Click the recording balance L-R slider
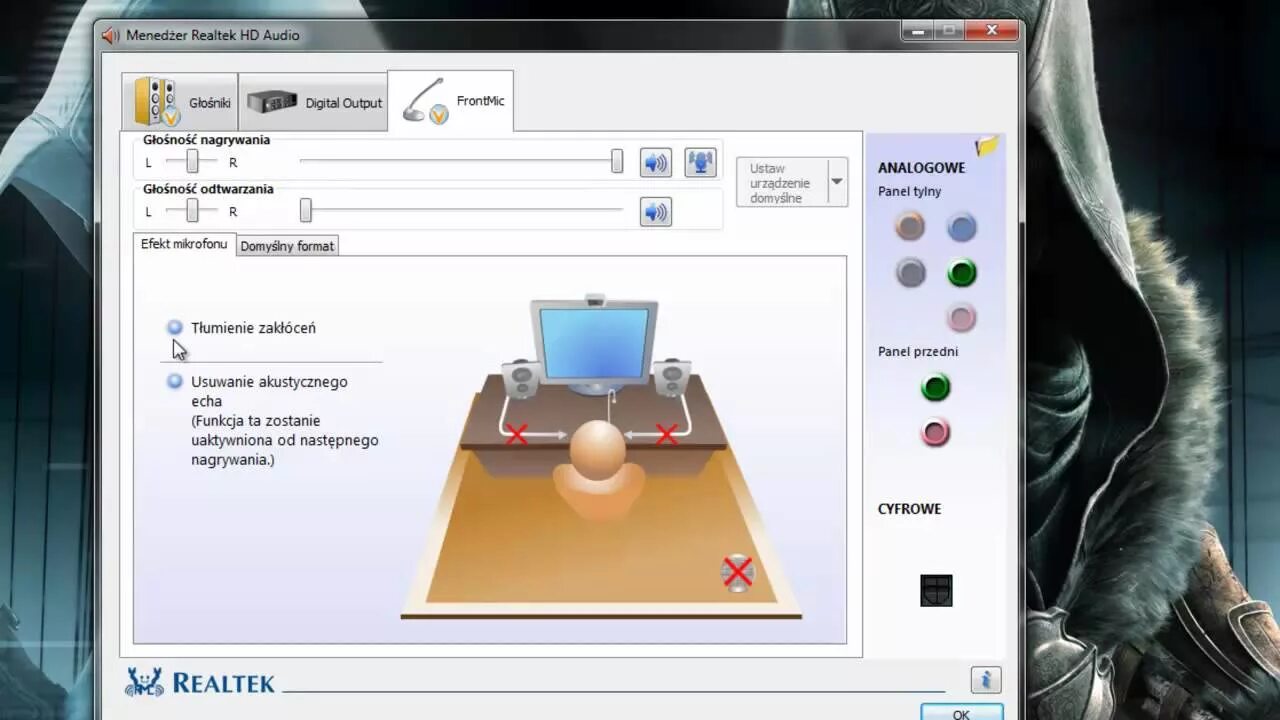This screenshot has width=1280, height=720. coord(192,162)
